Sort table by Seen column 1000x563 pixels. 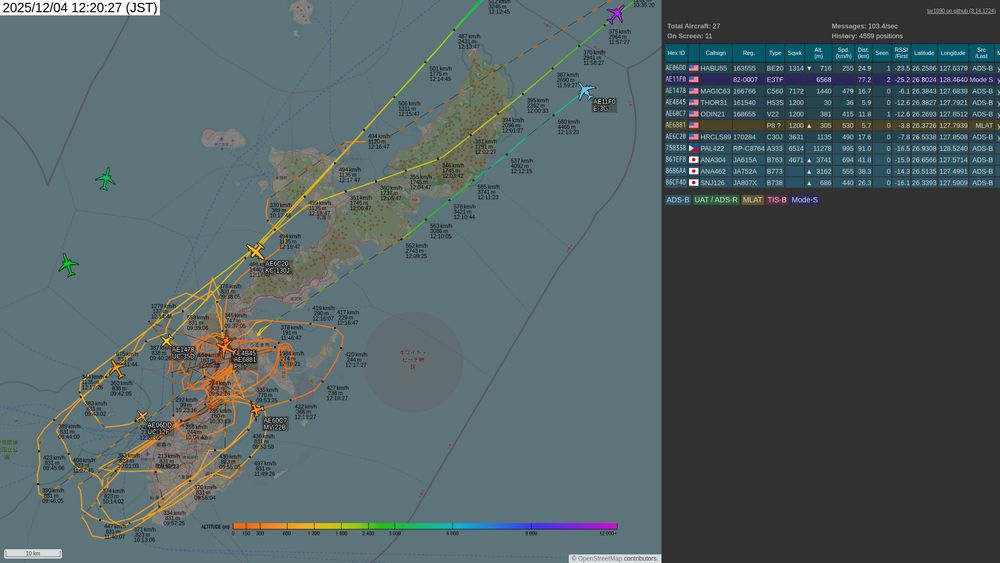pos(882,53)
